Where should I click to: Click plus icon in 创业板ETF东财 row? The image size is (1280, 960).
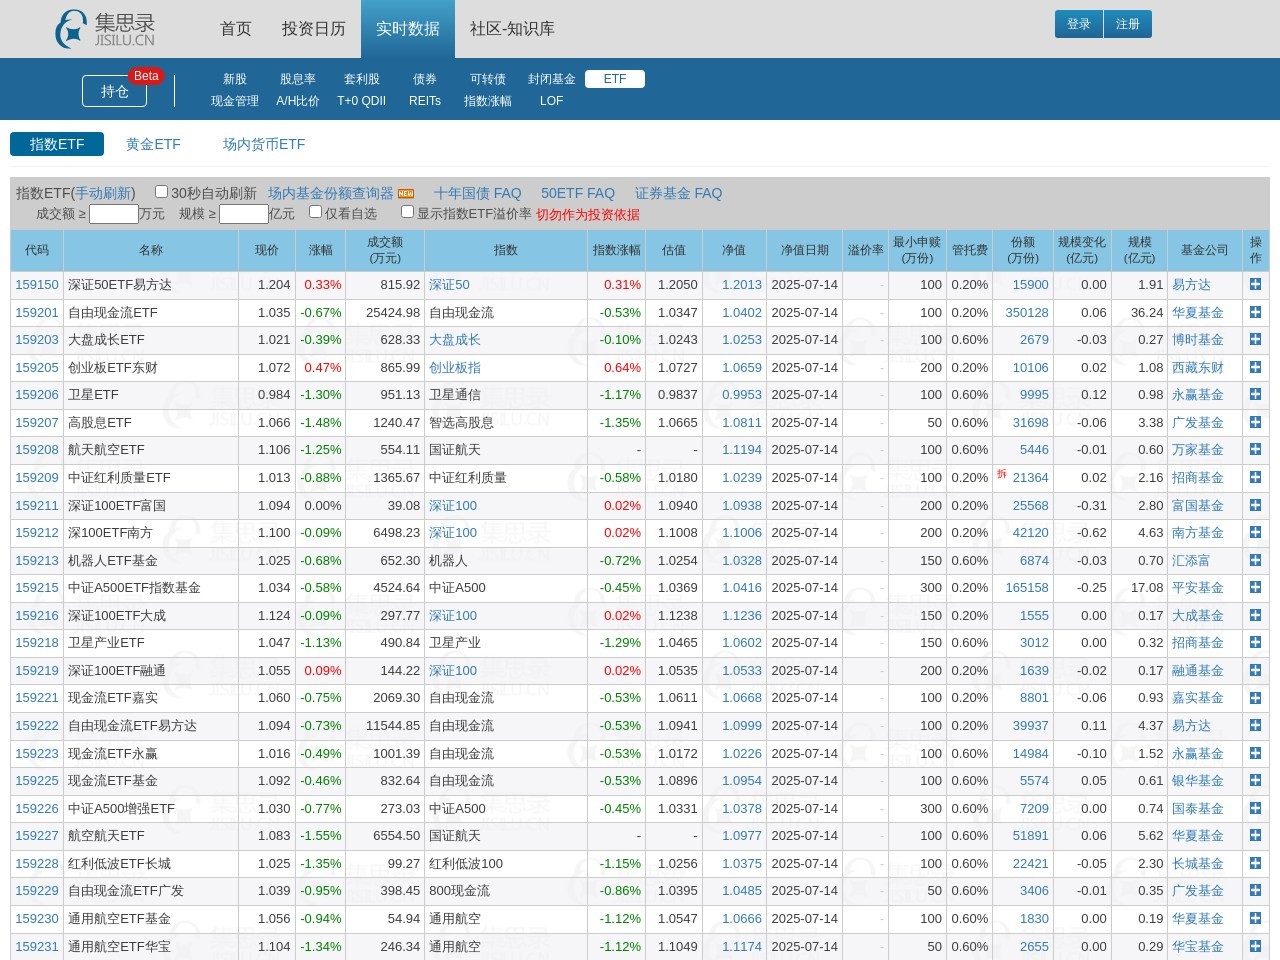(x=1255, y=368)
